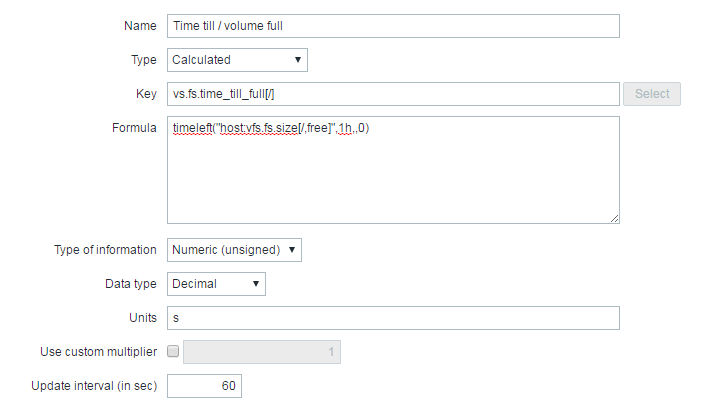Click the Name text field
Image resolution: width=701 pixels, height=402 pixels.
[x=393, y=25]
